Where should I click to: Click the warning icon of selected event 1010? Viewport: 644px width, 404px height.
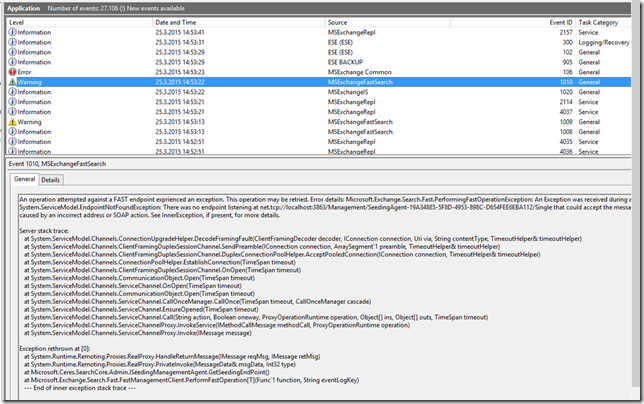coord(13,82)
